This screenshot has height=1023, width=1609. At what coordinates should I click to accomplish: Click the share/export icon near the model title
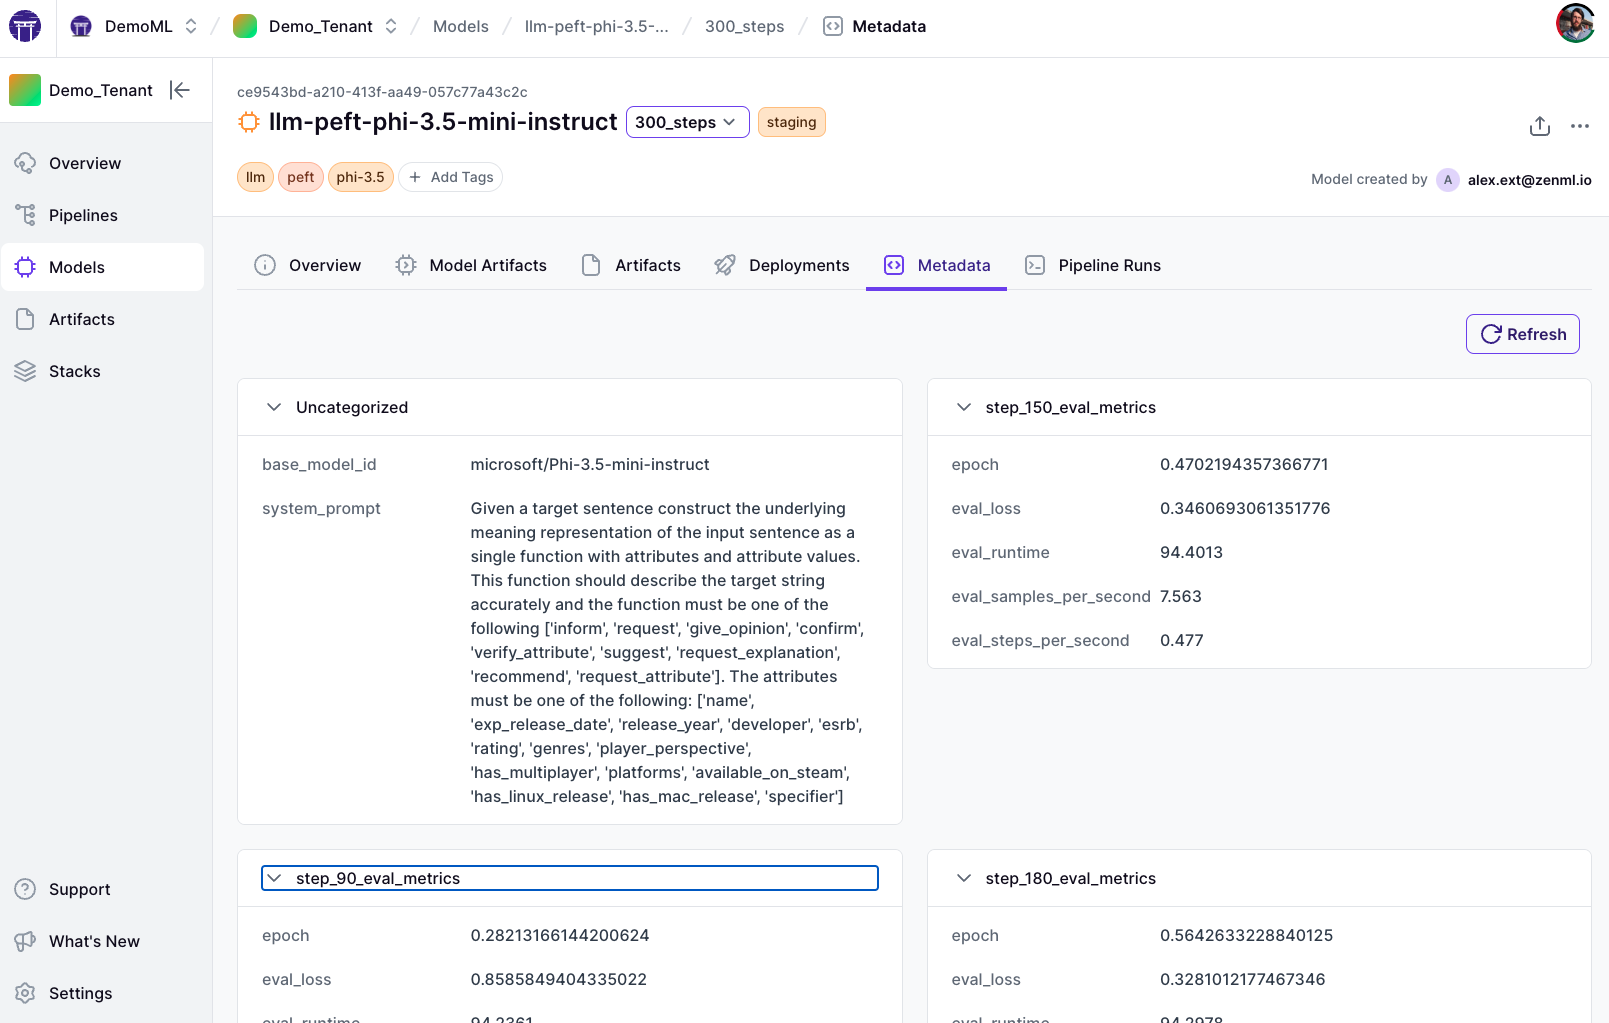tap(1539, 126)
